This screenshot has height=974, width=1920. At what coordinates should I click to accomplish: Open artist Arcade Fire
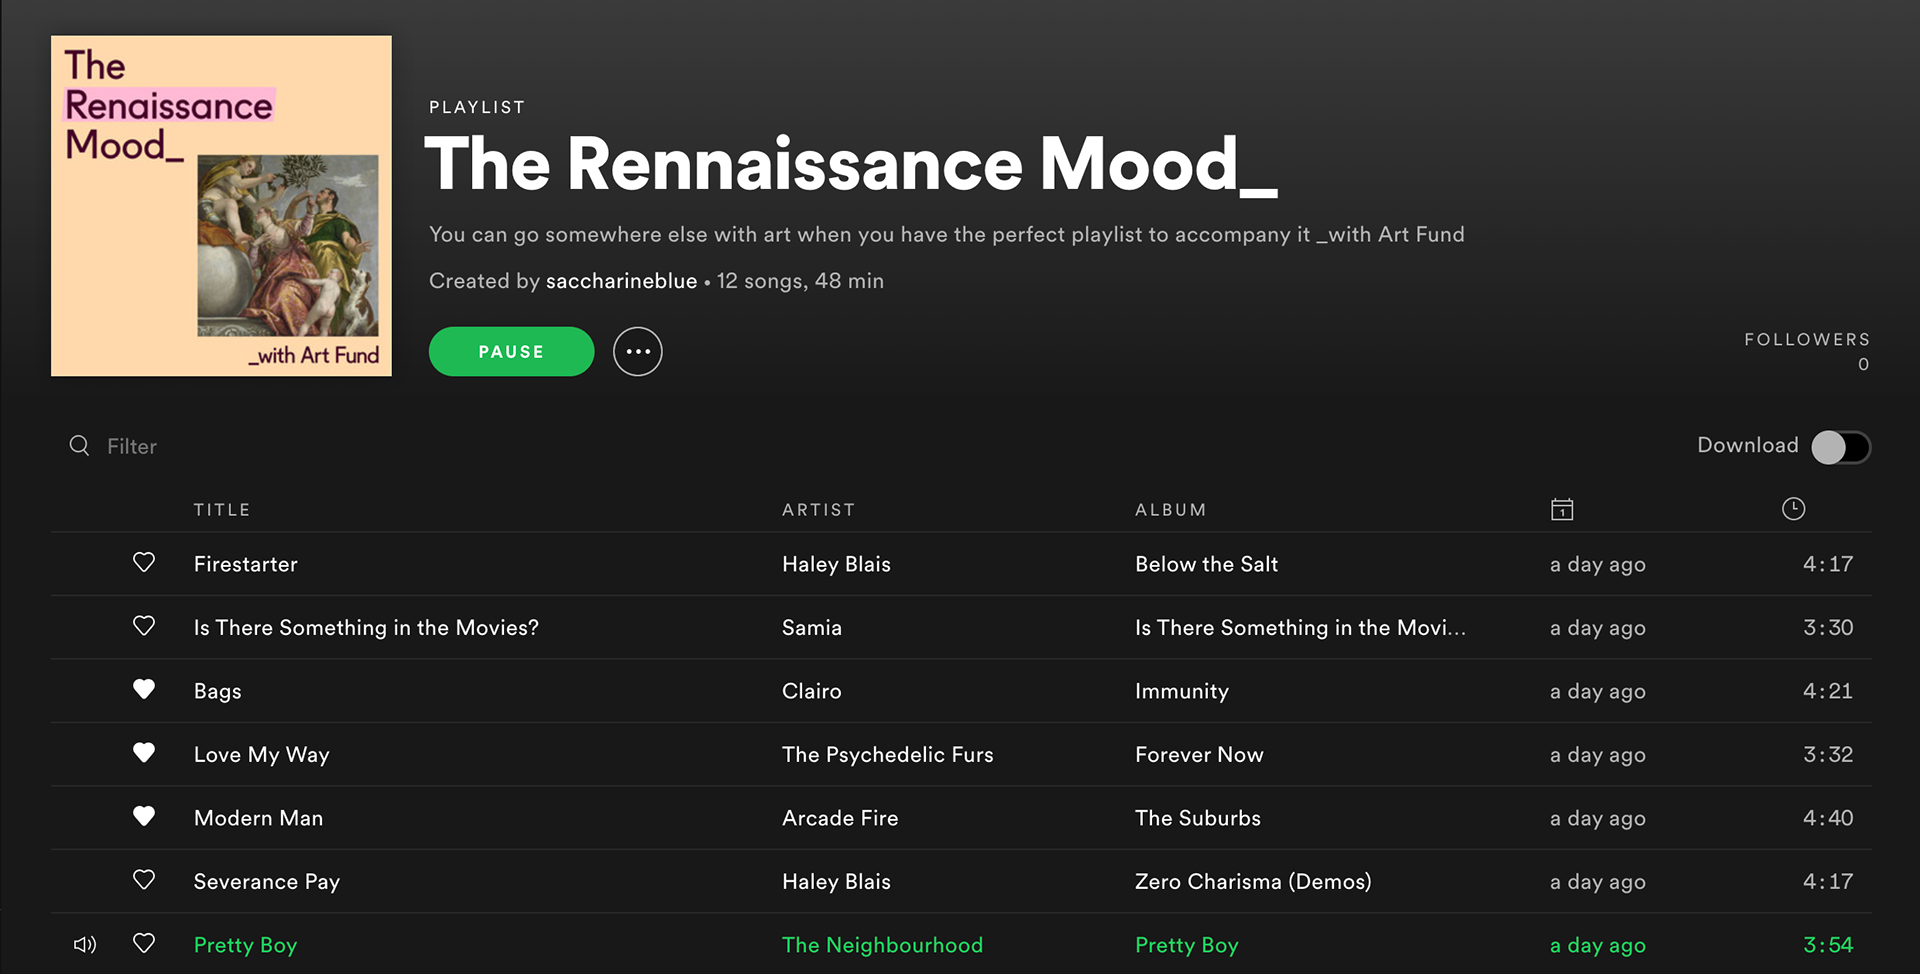[x=840, y=818]
